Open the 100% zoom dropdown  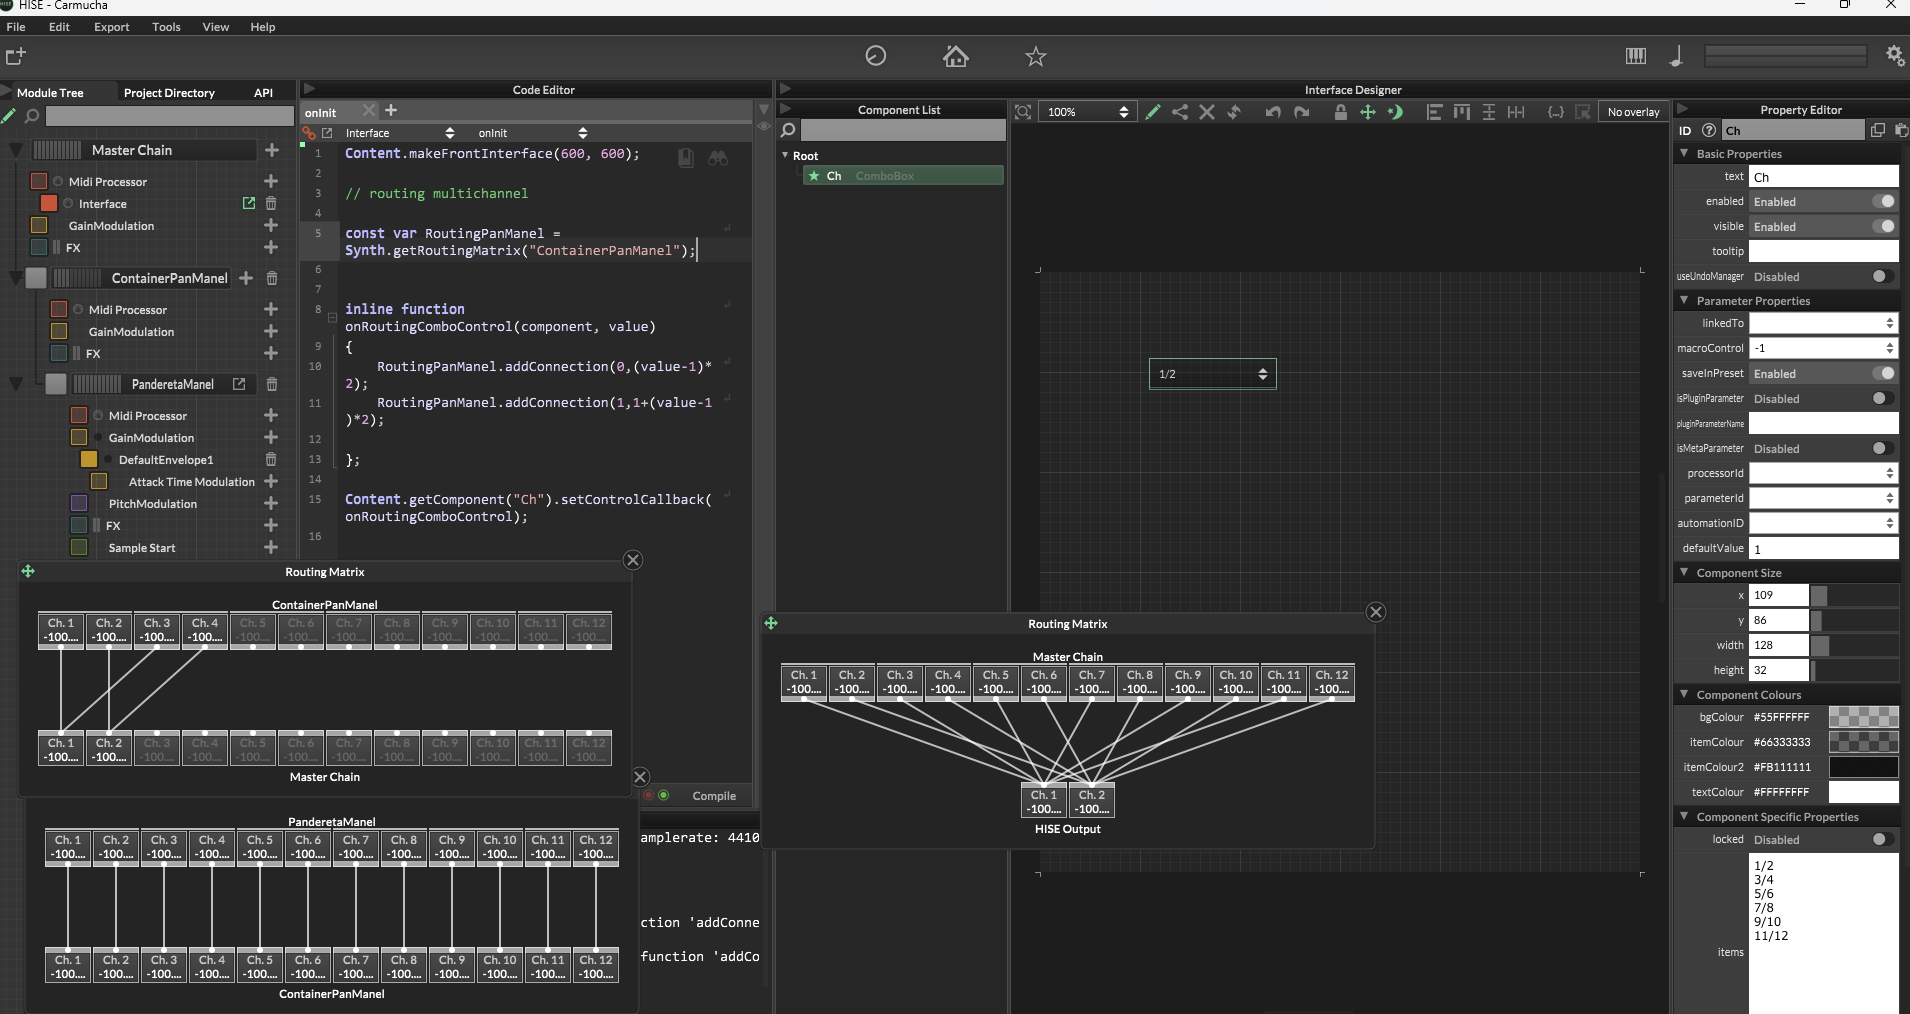coord(1088,112)
